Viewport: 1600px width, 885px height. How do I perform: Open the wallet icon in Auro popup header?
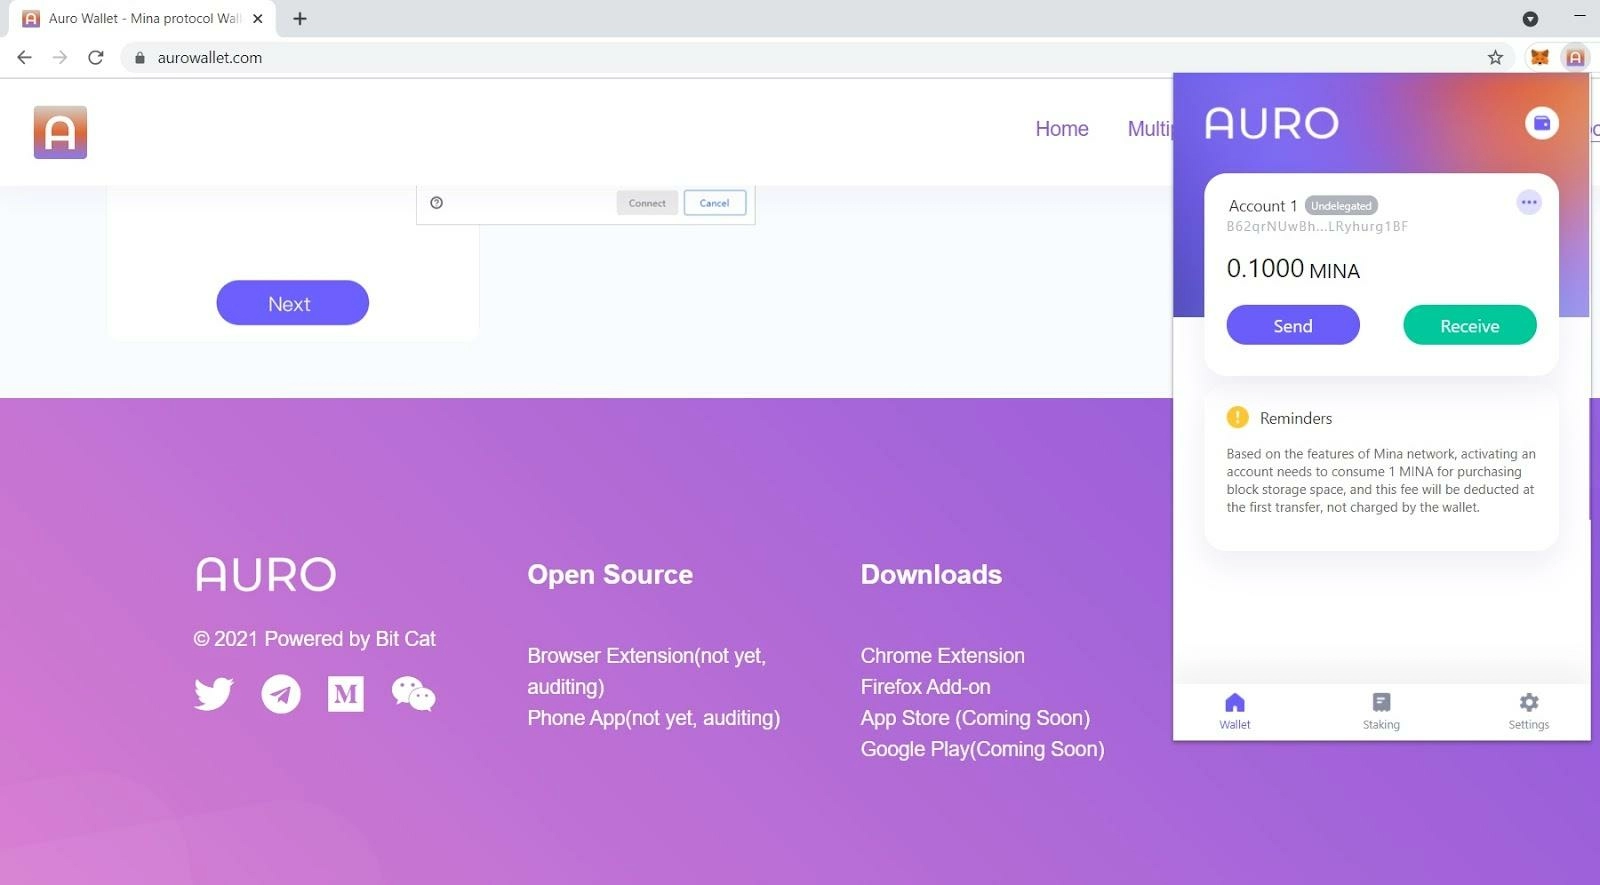click(x=1541, y=123)
